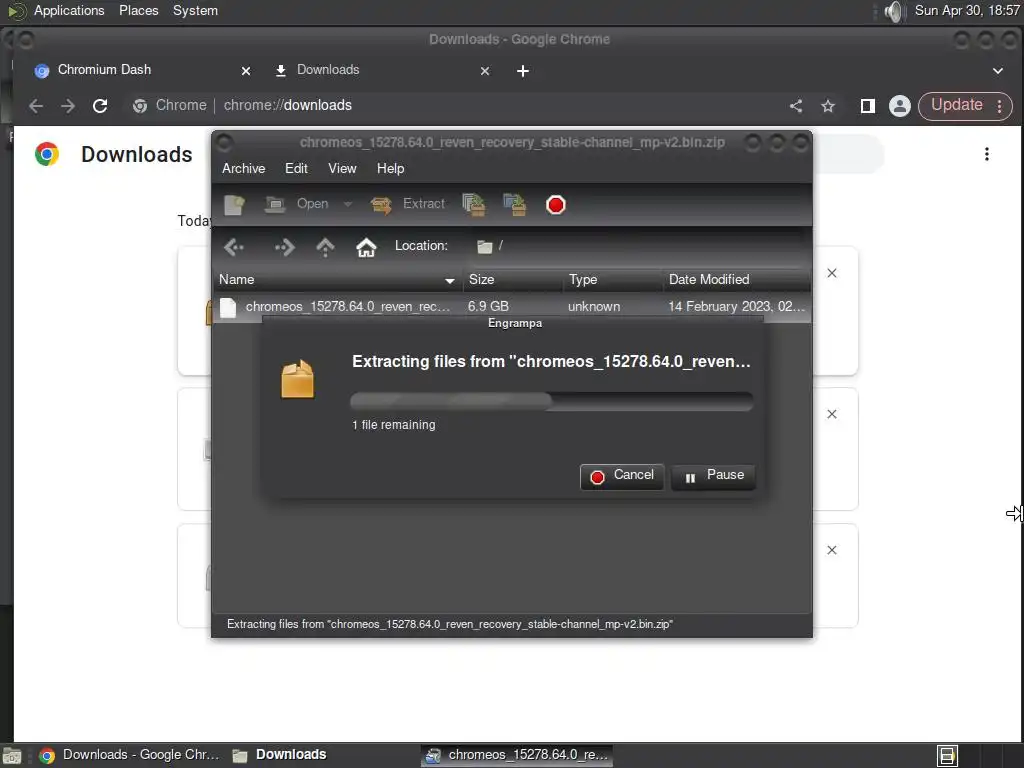Screen dimensions: 1024x768
Task: Click the add files to archive icon
Action: click(473, 204)
